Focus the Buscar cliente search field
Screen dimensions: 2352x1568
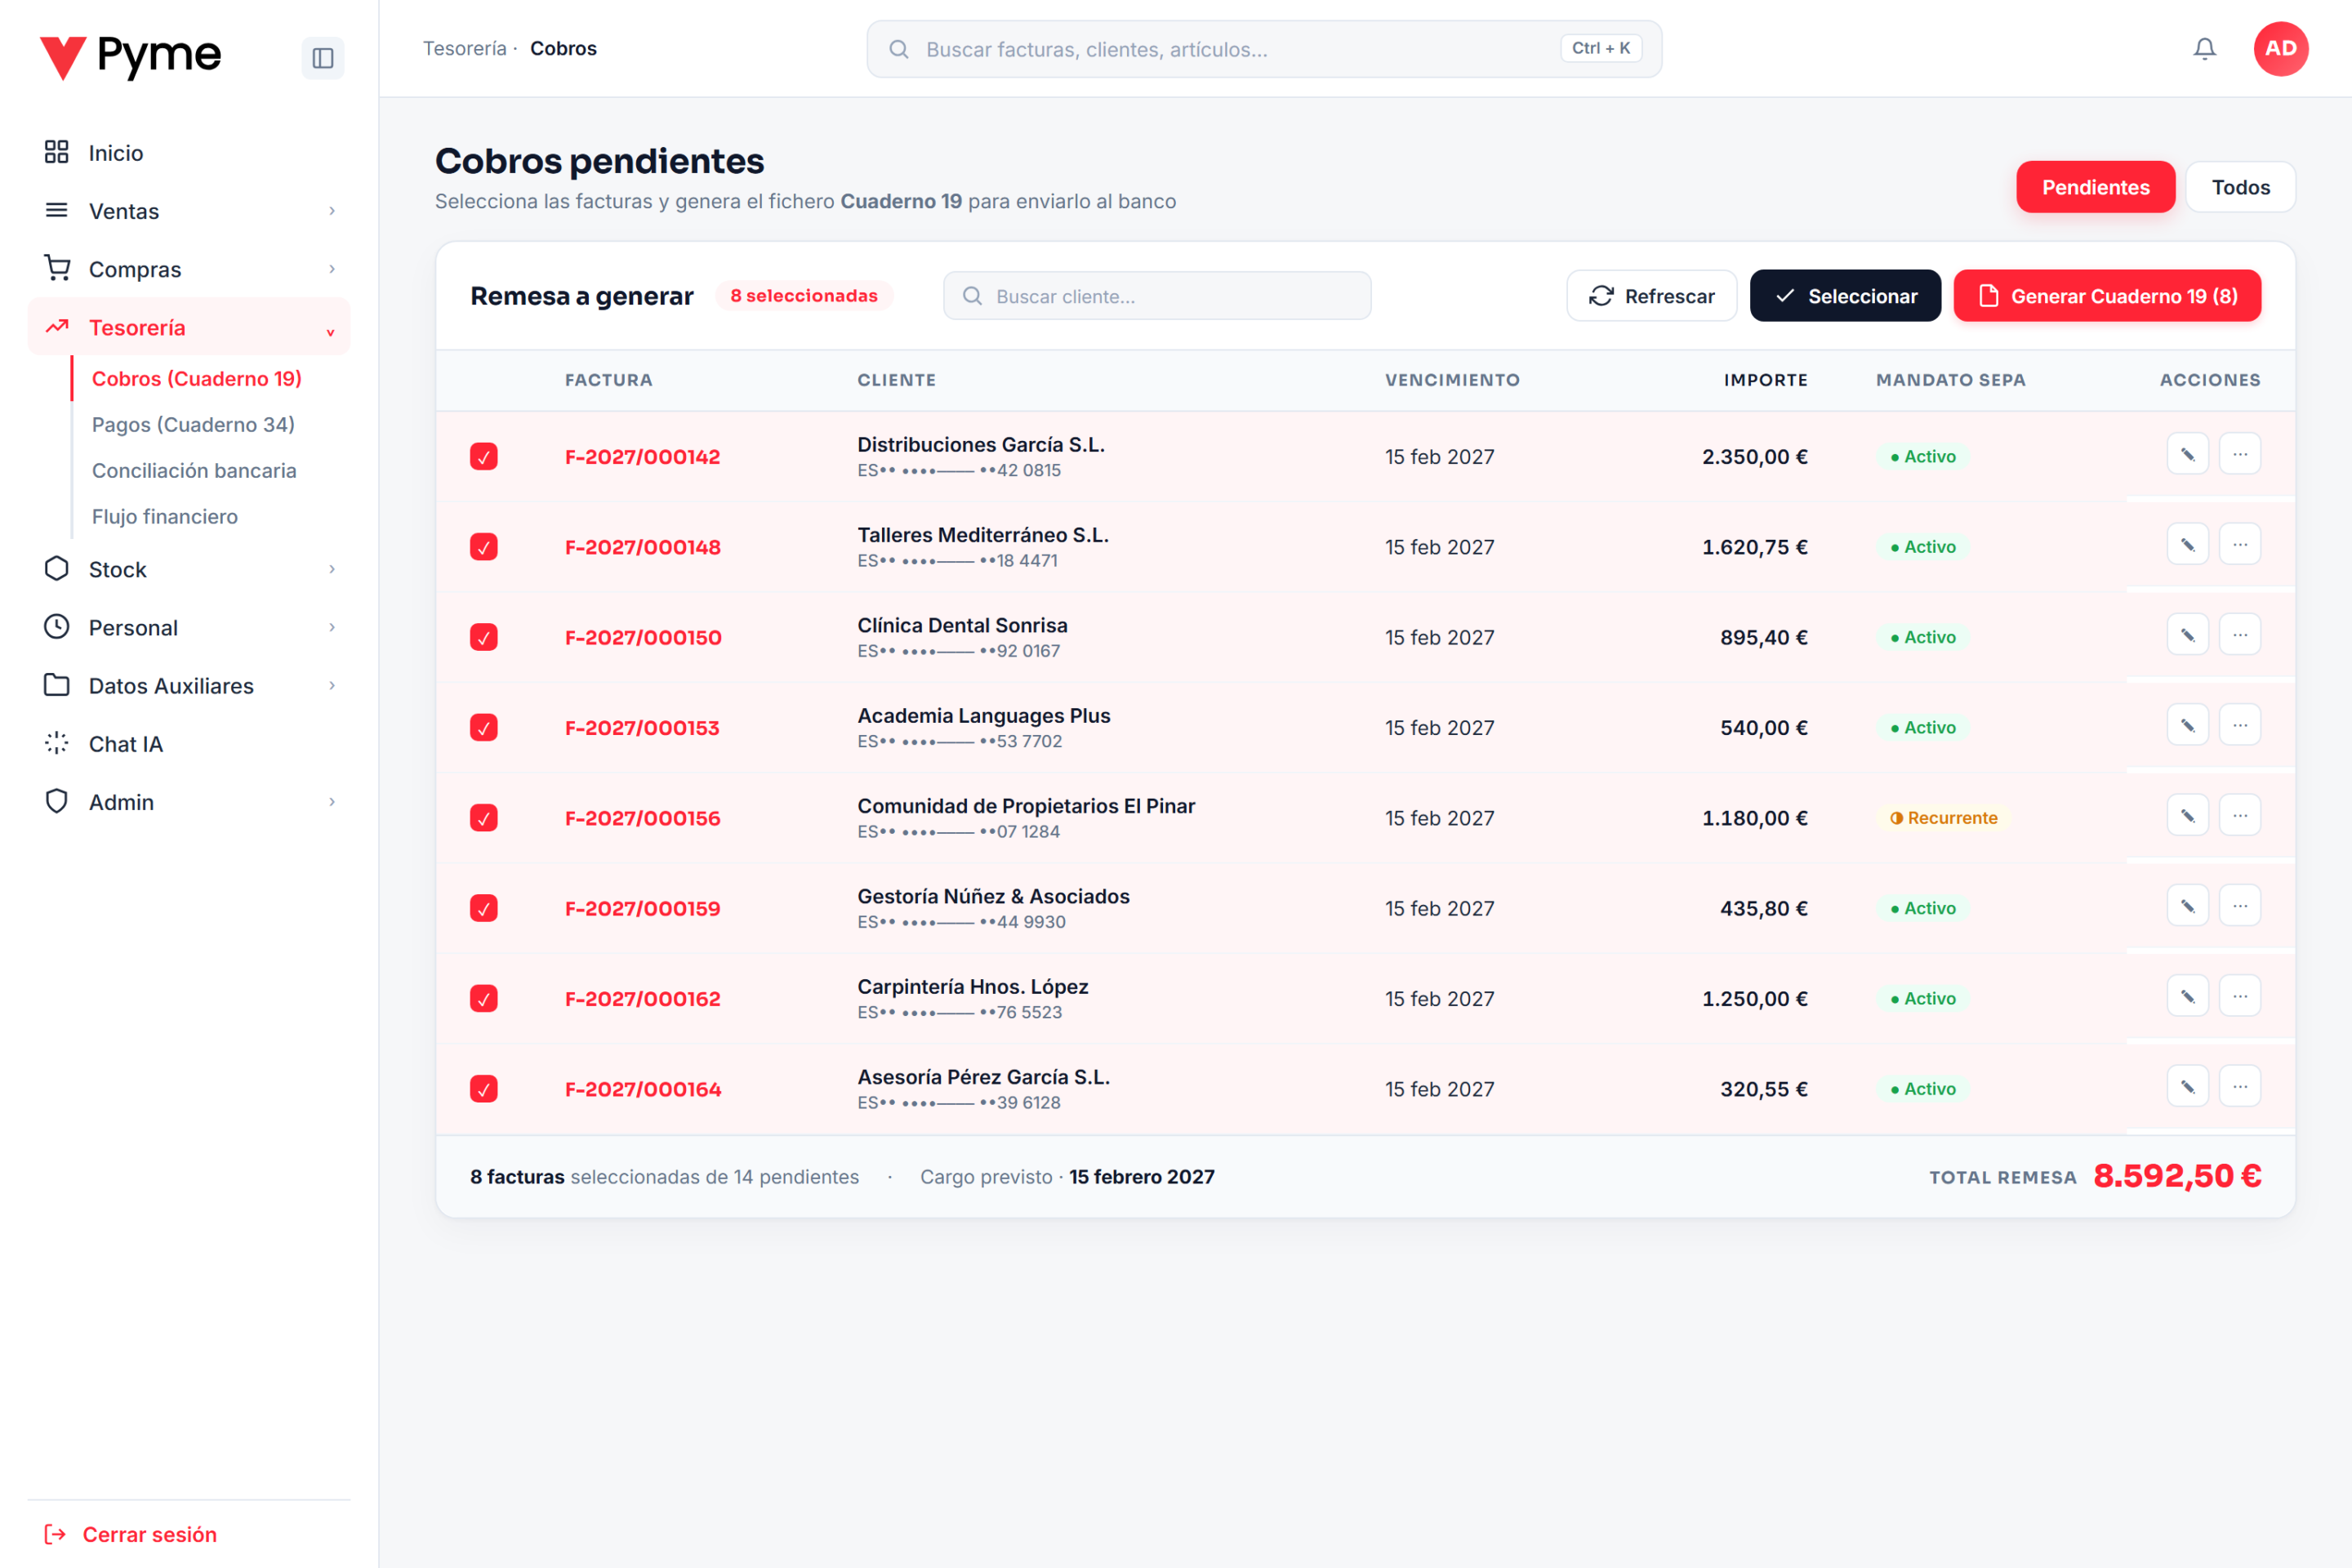tap(1157, 296)
